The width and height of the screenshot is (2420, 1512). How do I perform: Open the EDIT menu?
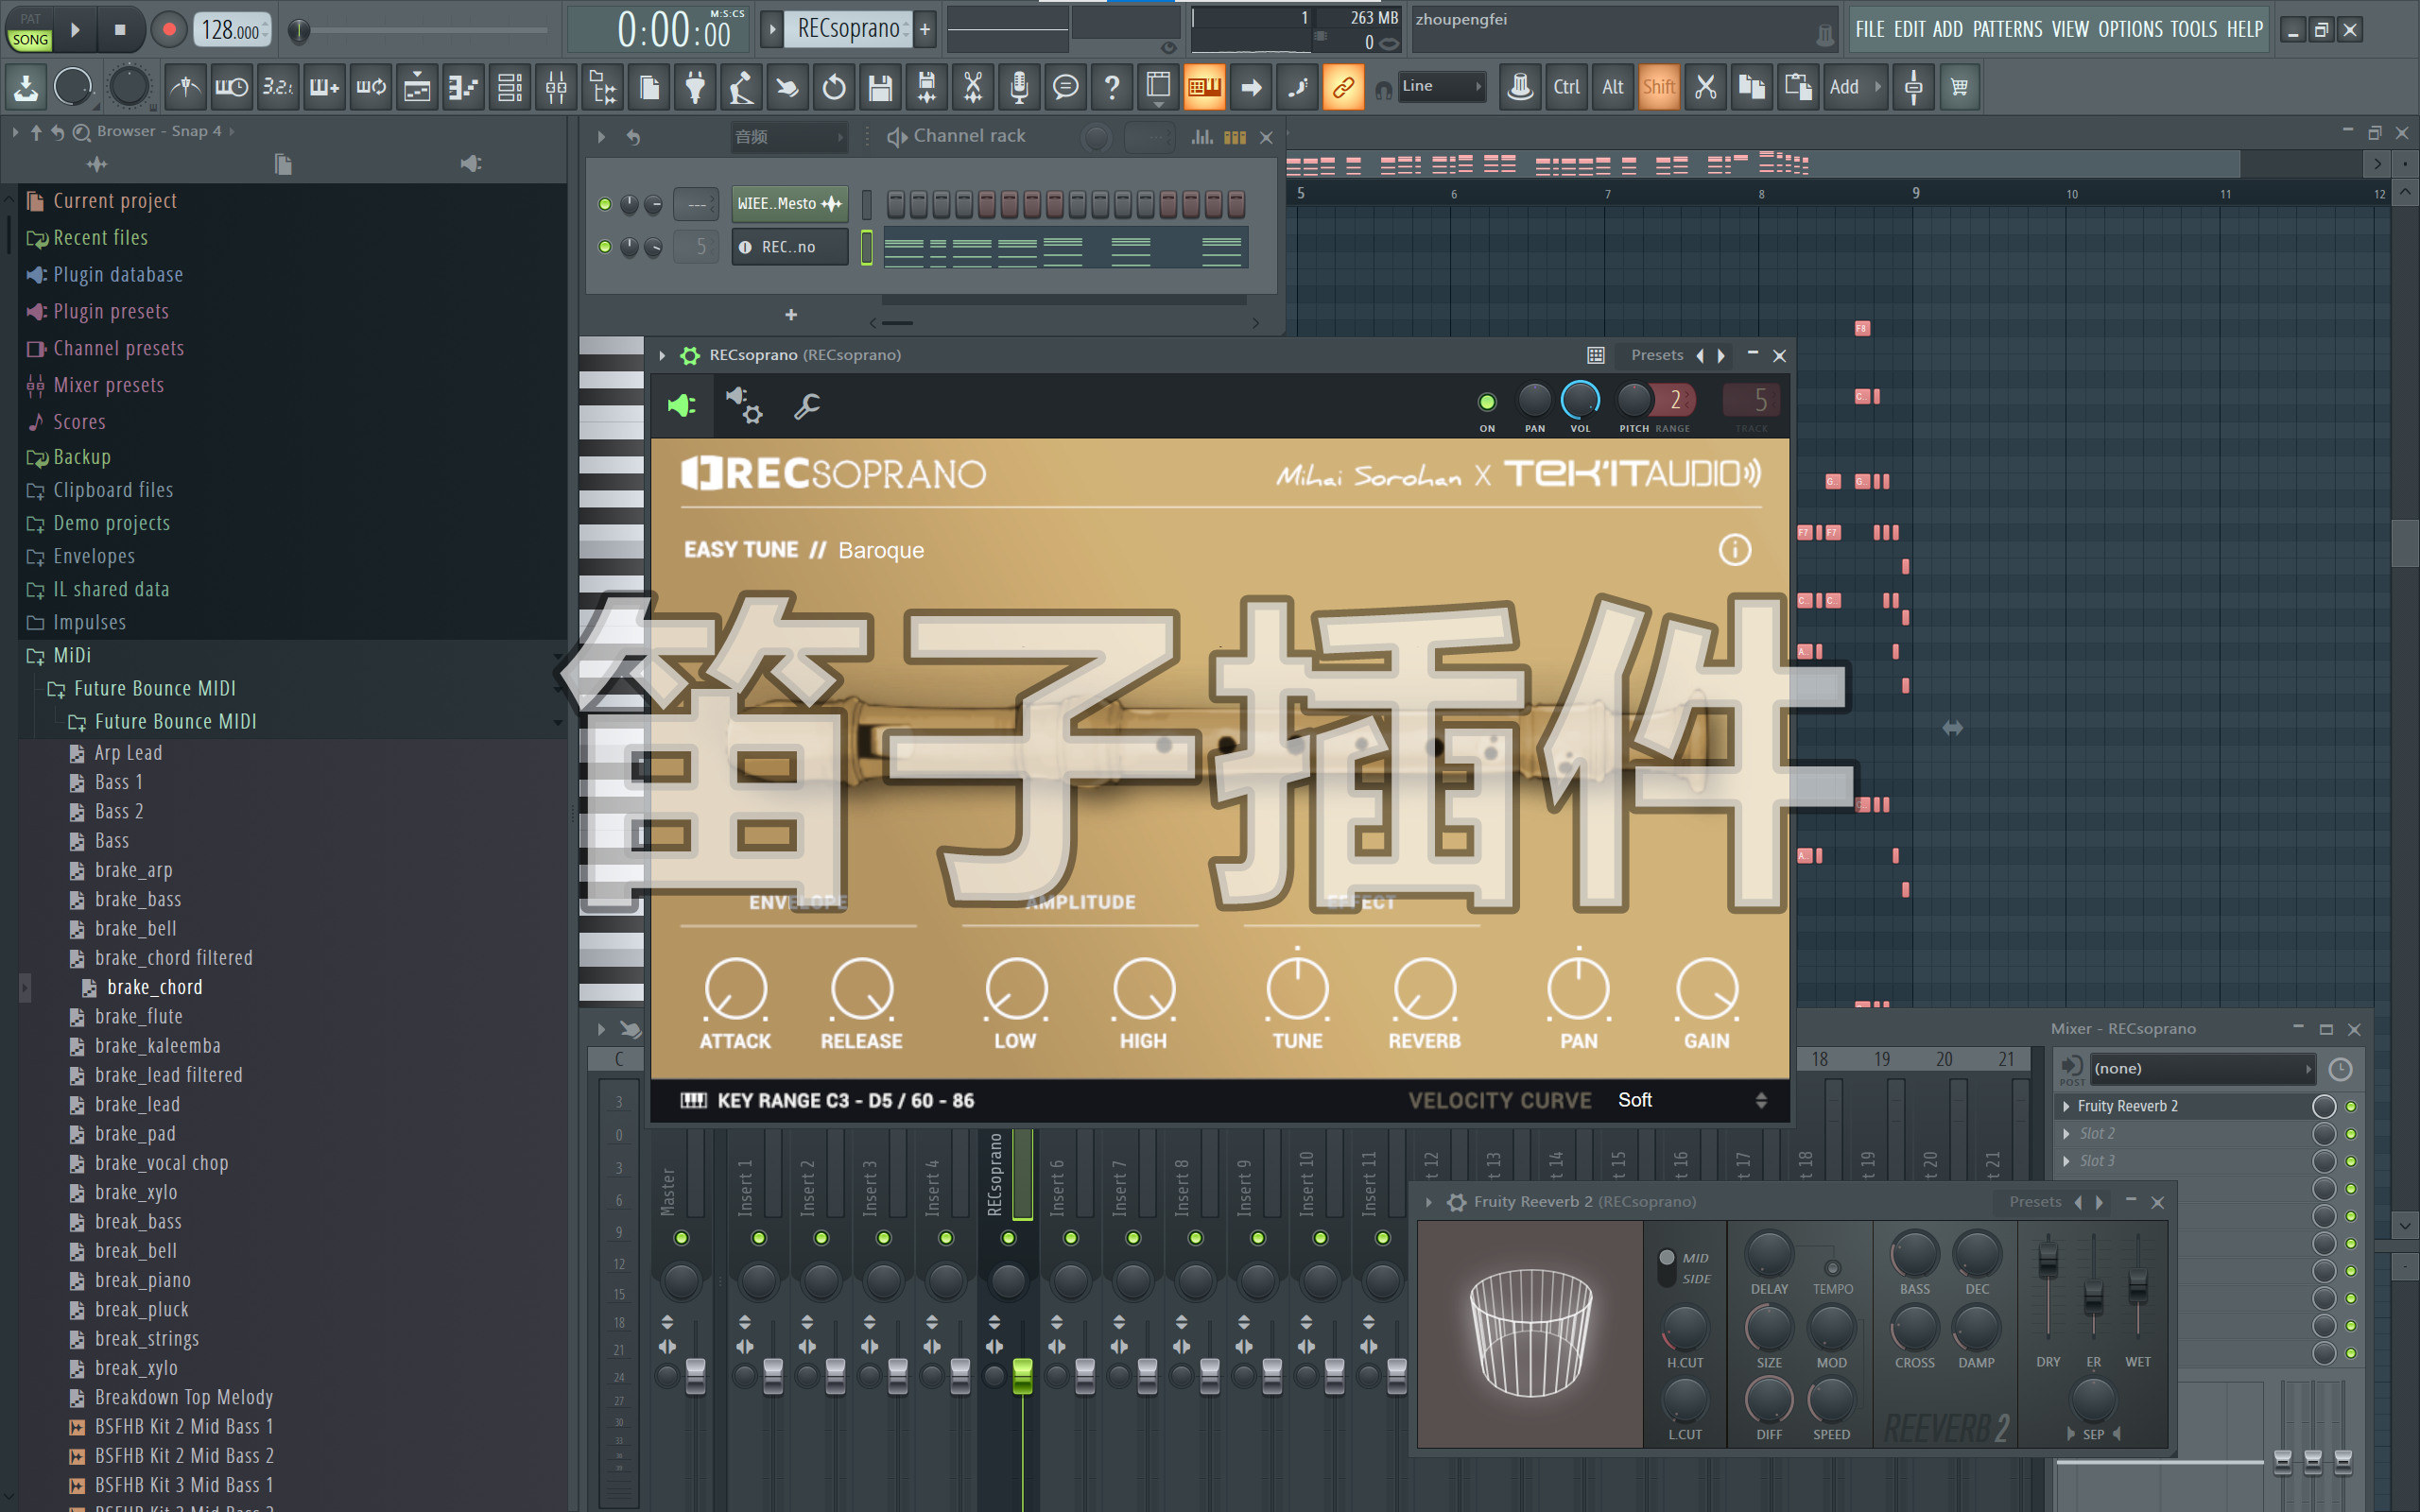click(x=1908, y=29)
